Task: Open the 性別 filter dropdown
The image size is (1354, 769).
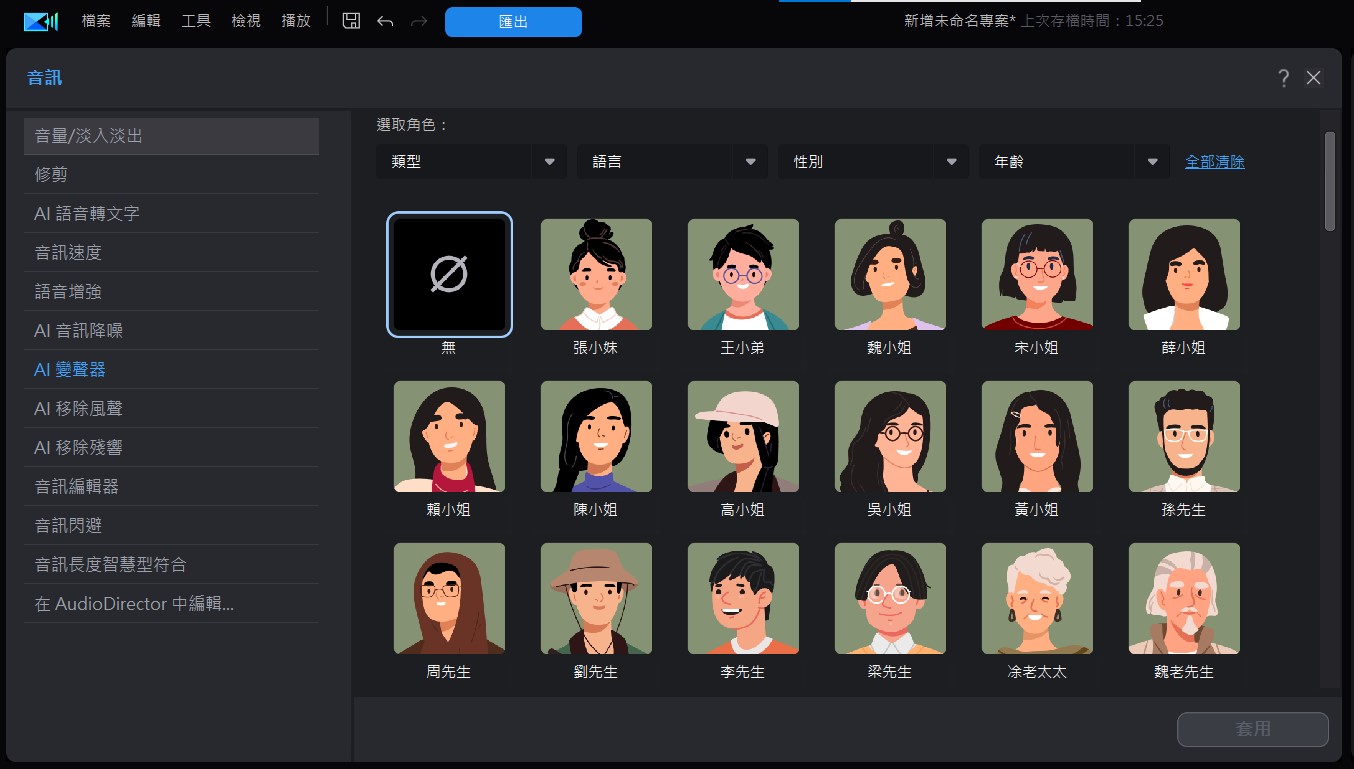Action: click(872, 161)
